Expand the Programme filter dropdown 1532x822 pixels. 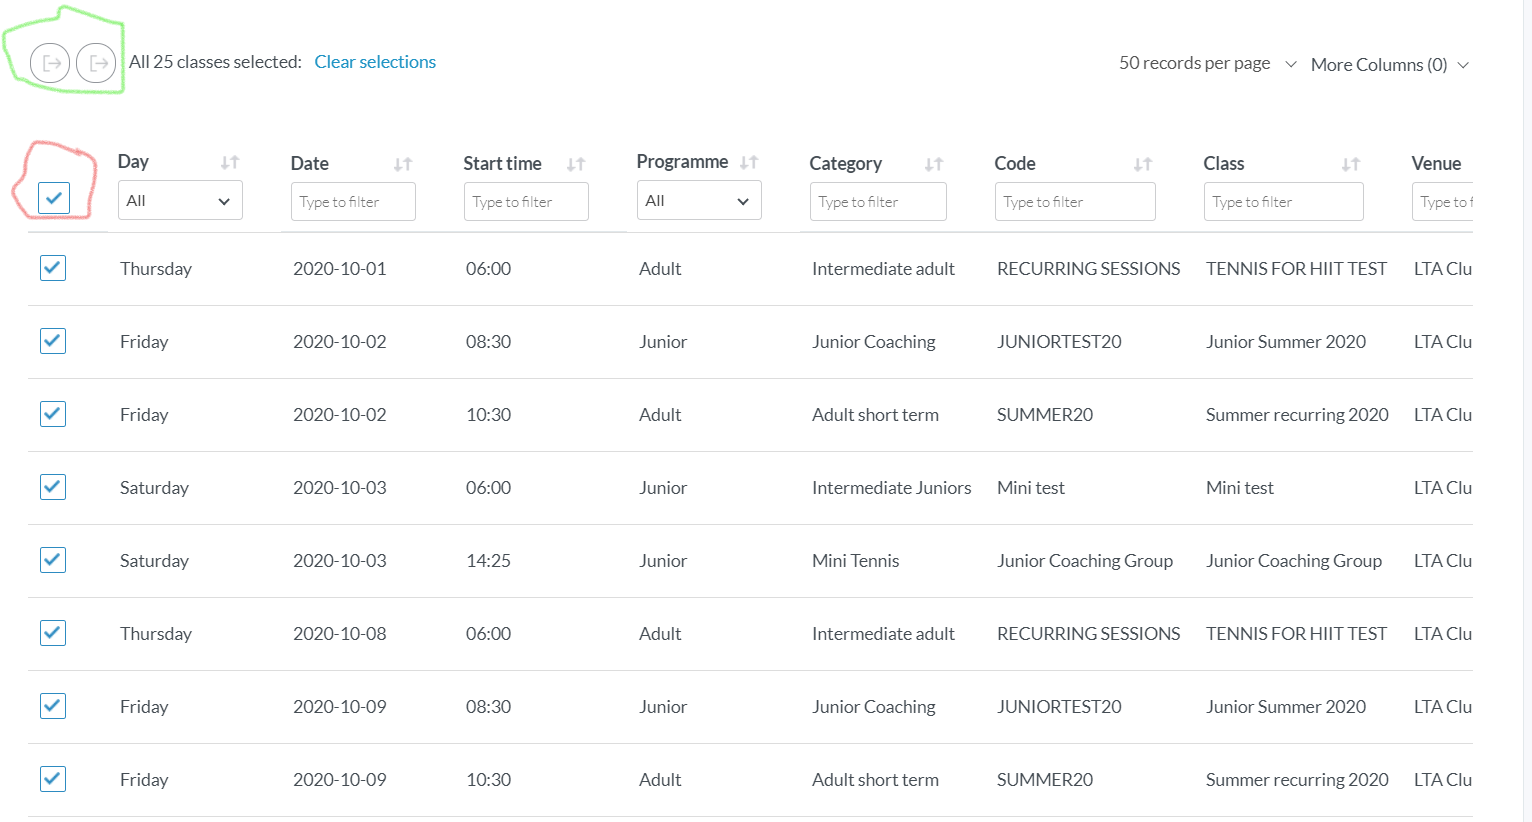699,201
